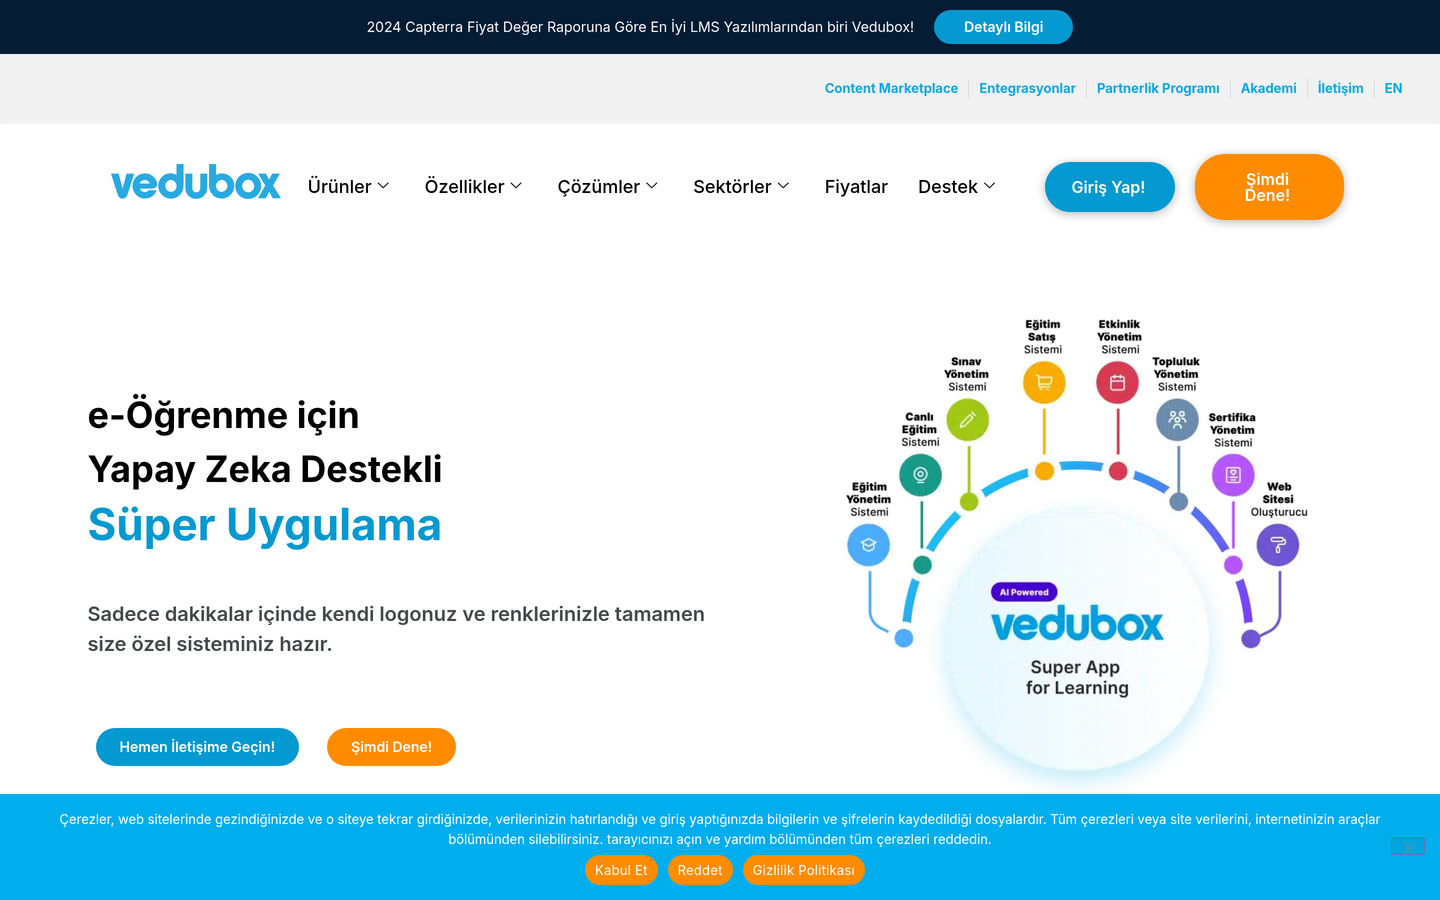
Task: Click the Sadece dakikalar içinde paragraph text
Action: point(396,629)
